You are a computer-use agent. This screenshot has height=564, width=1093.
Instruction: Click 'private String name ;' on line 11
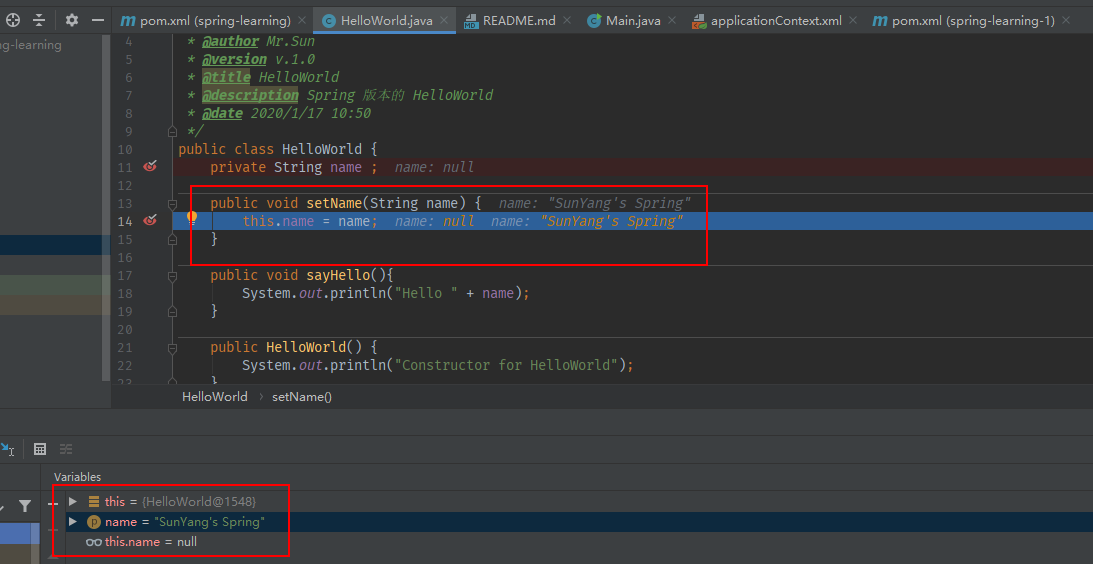293,167
